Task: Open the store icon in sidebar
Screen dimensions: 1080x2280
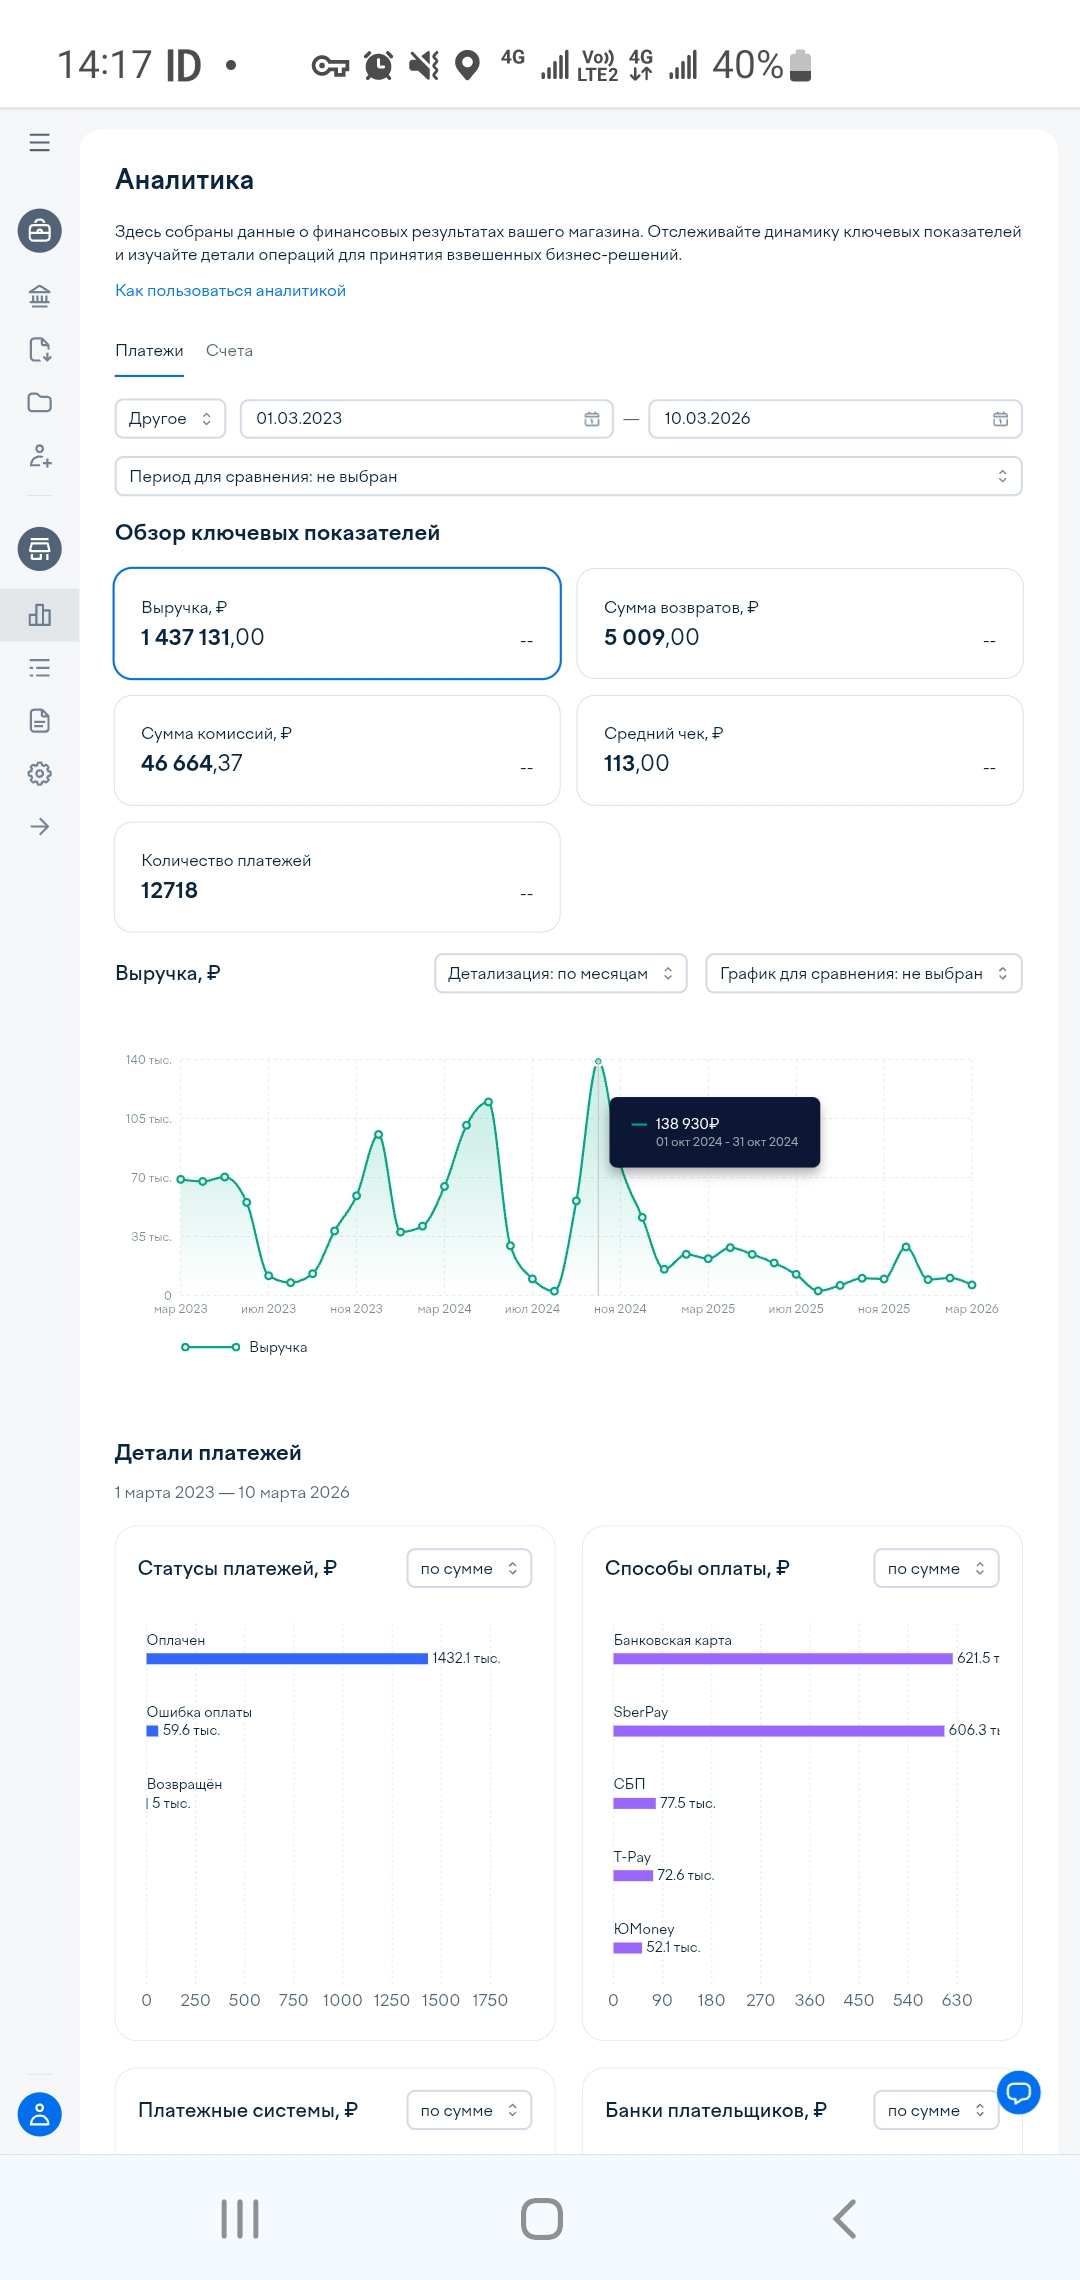Action: pos(40,549)
